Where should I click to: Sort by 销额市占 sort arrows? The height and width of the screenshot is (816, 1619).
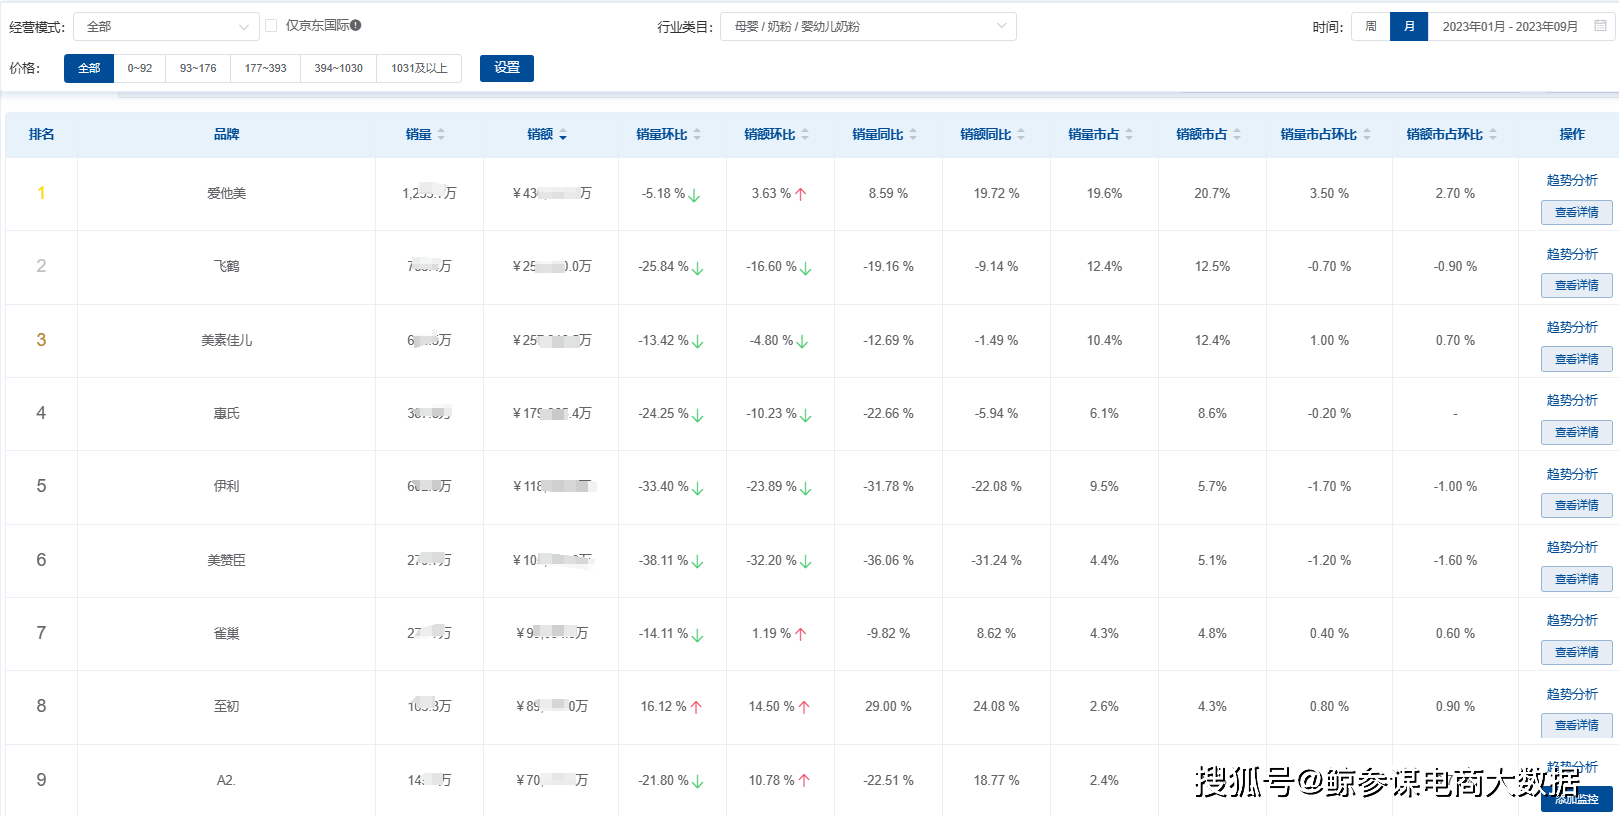[1237, 135]
